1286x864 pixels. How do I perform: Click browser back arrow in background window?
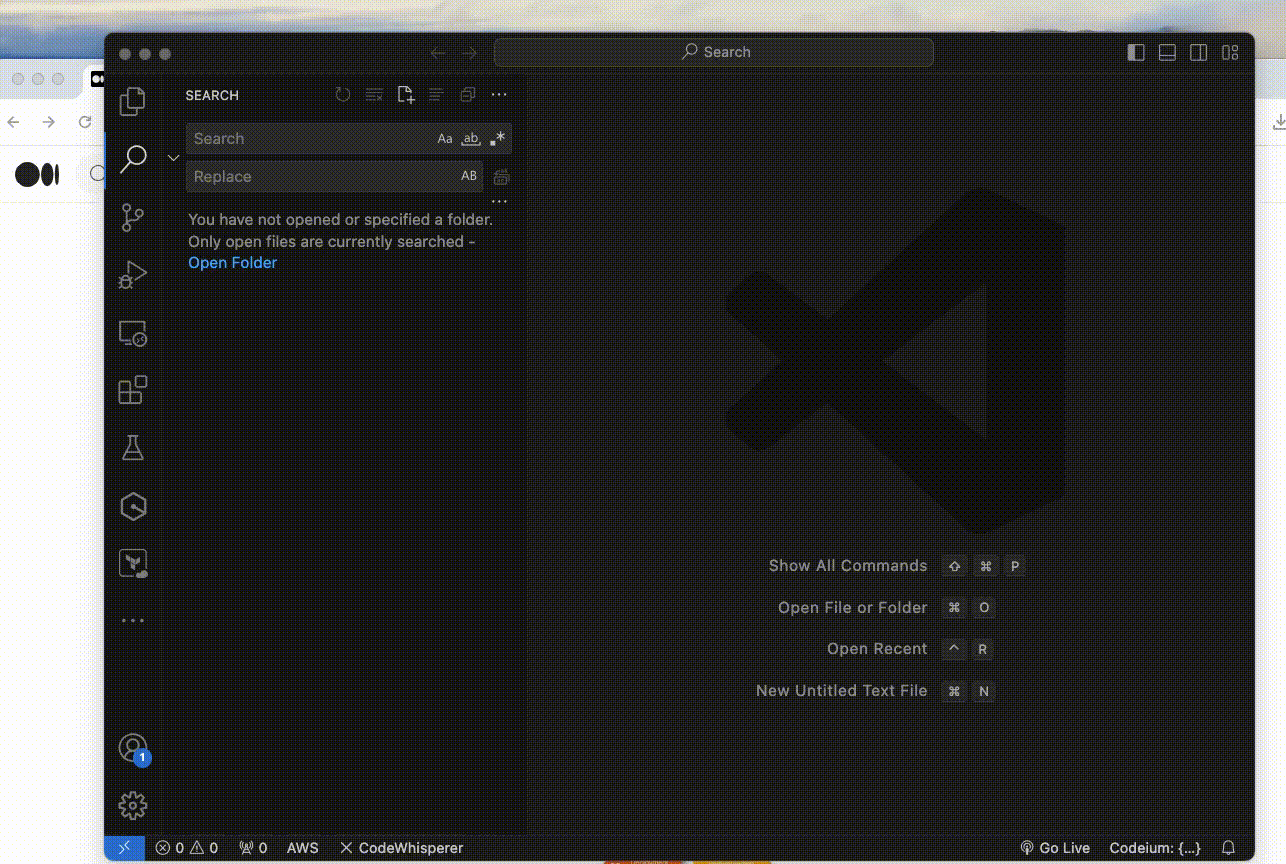click(13, 122)
